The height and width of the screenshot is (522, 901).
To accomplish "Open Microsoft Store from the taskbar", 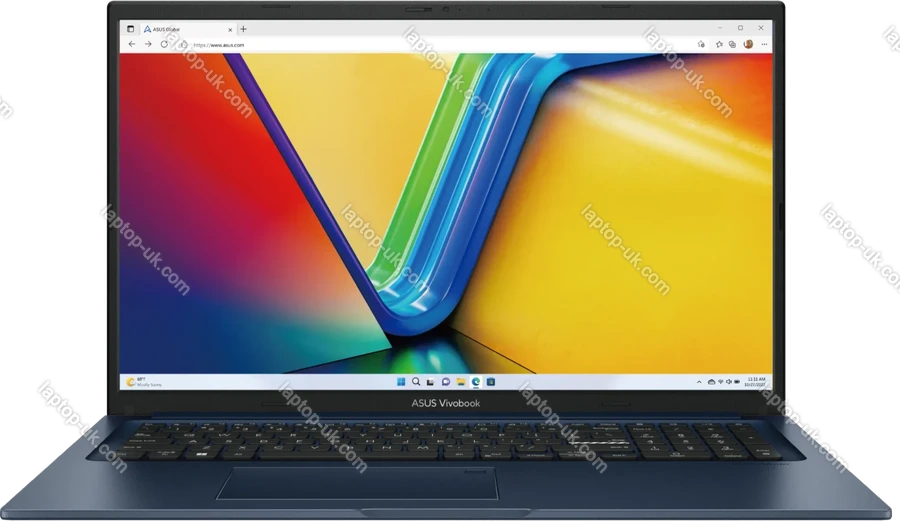I will click(x=490, y=382).
